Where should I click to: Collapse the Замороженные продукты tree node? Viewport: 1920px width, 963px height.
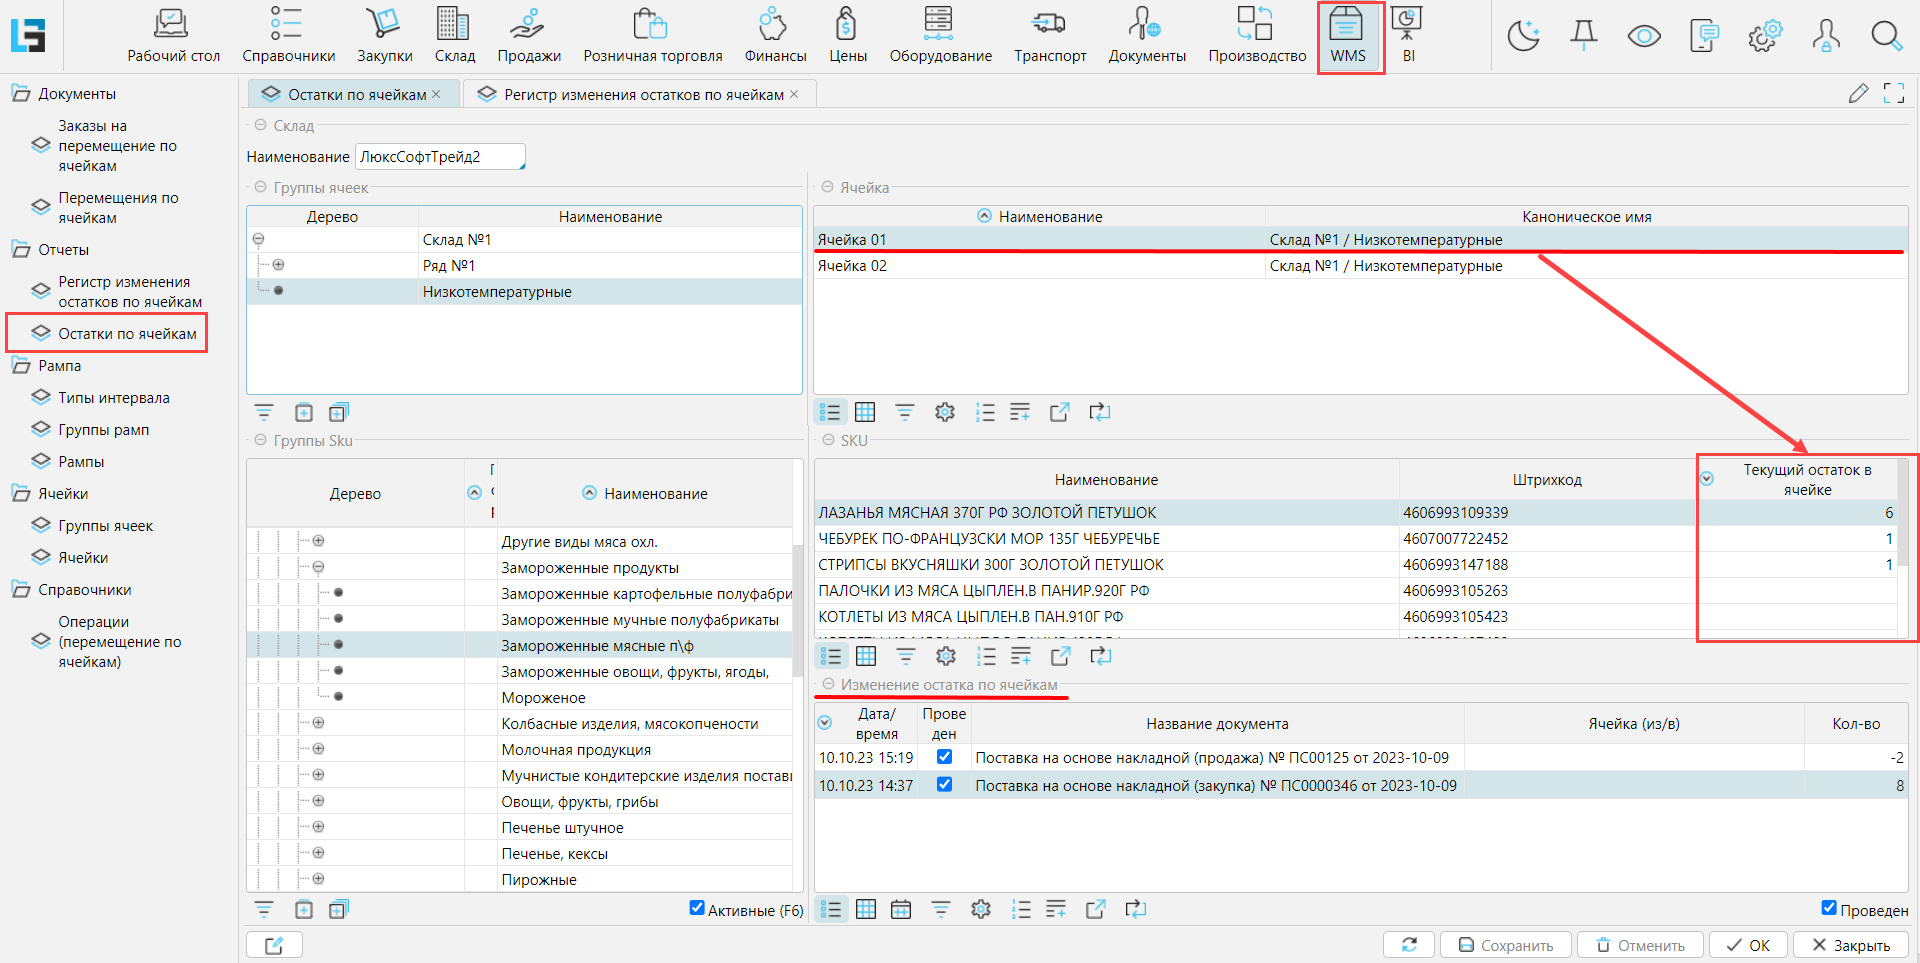coord(318,567)
